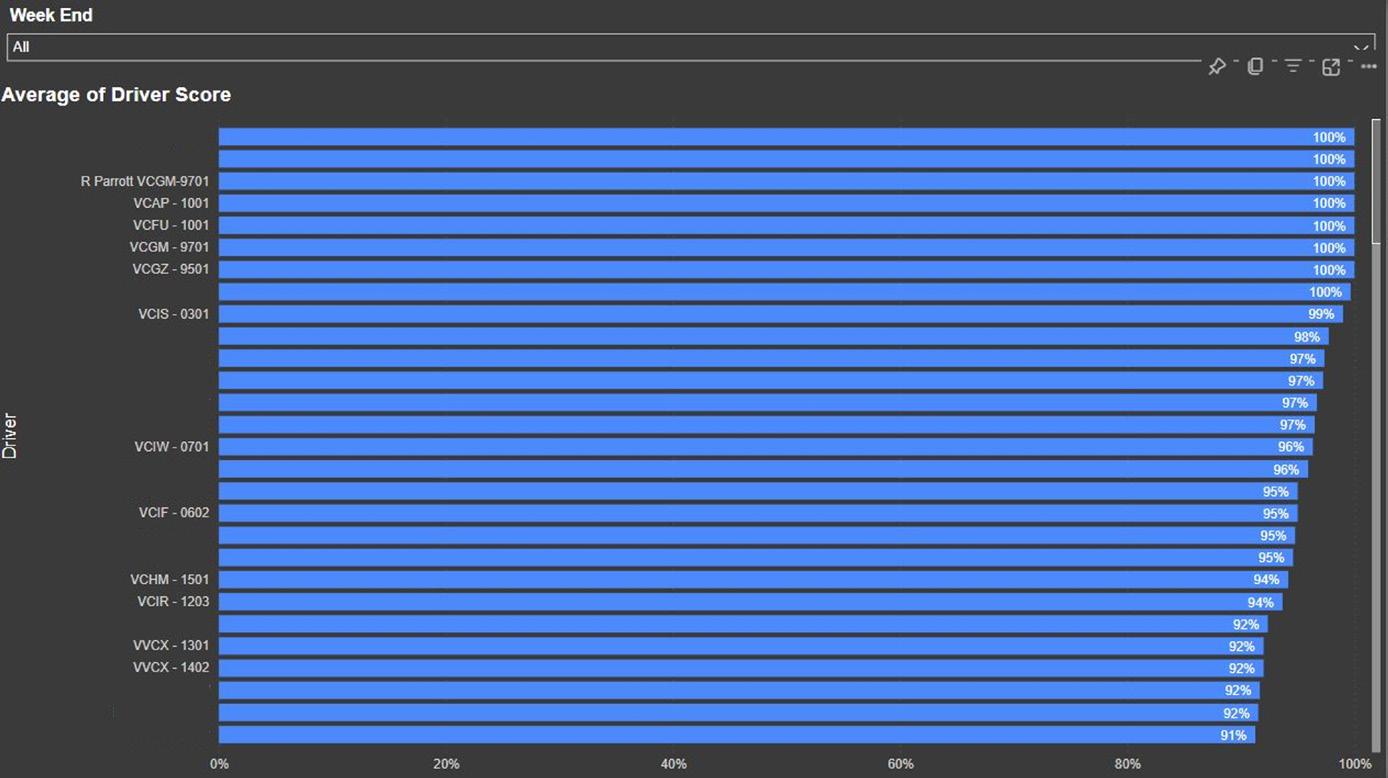Click the Driver axis title
The image size is (1388, 778).
click(x=10, y=436)
